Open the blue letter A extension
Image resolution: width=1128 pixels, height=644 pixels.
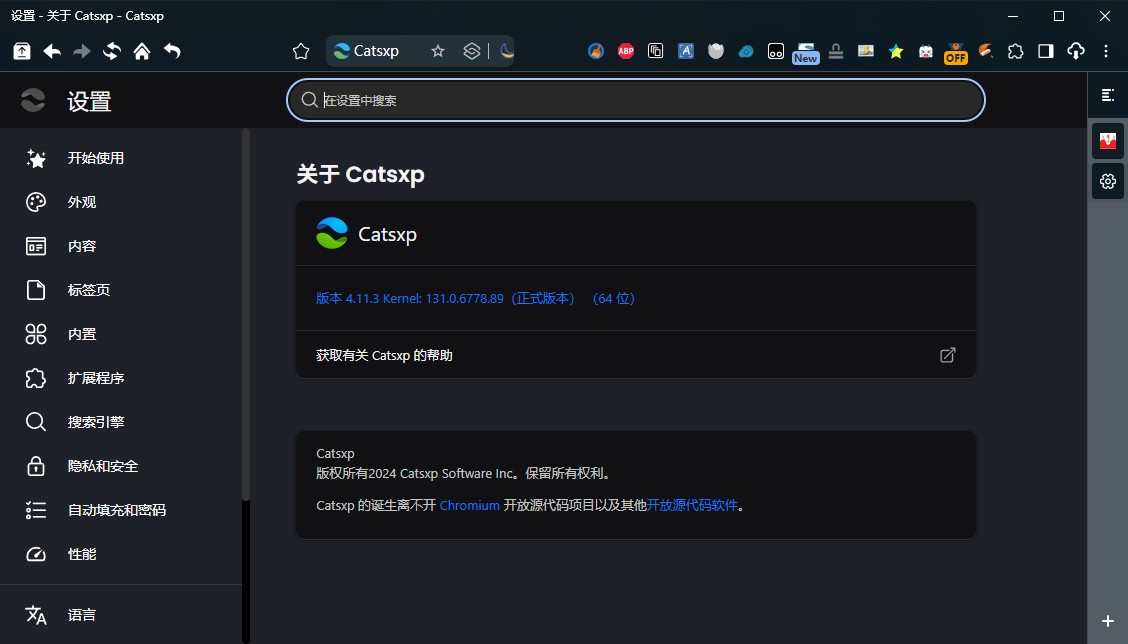pos(686,51)
